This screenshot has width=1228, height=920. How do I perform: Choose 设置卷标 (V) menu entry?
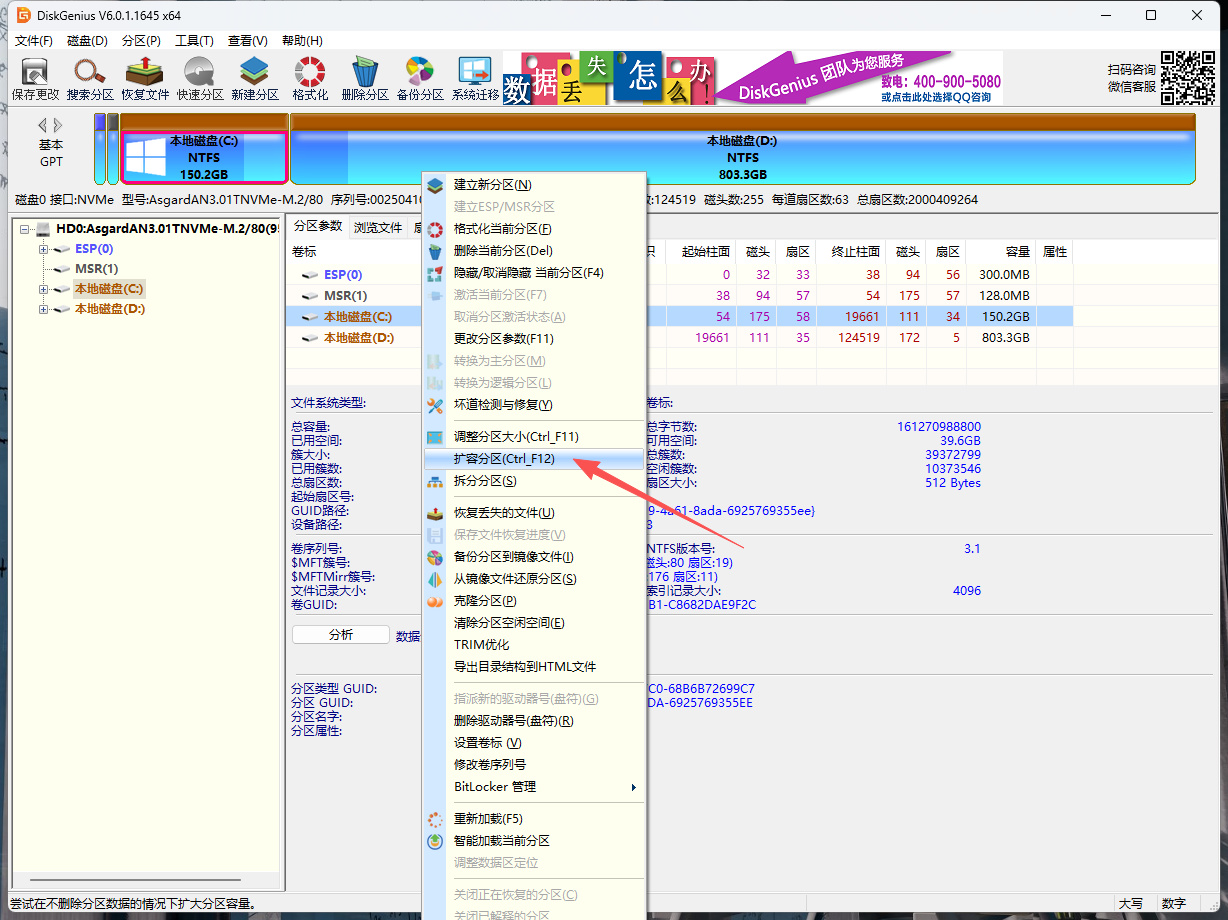pyautogui.click(x=534, y=743)
